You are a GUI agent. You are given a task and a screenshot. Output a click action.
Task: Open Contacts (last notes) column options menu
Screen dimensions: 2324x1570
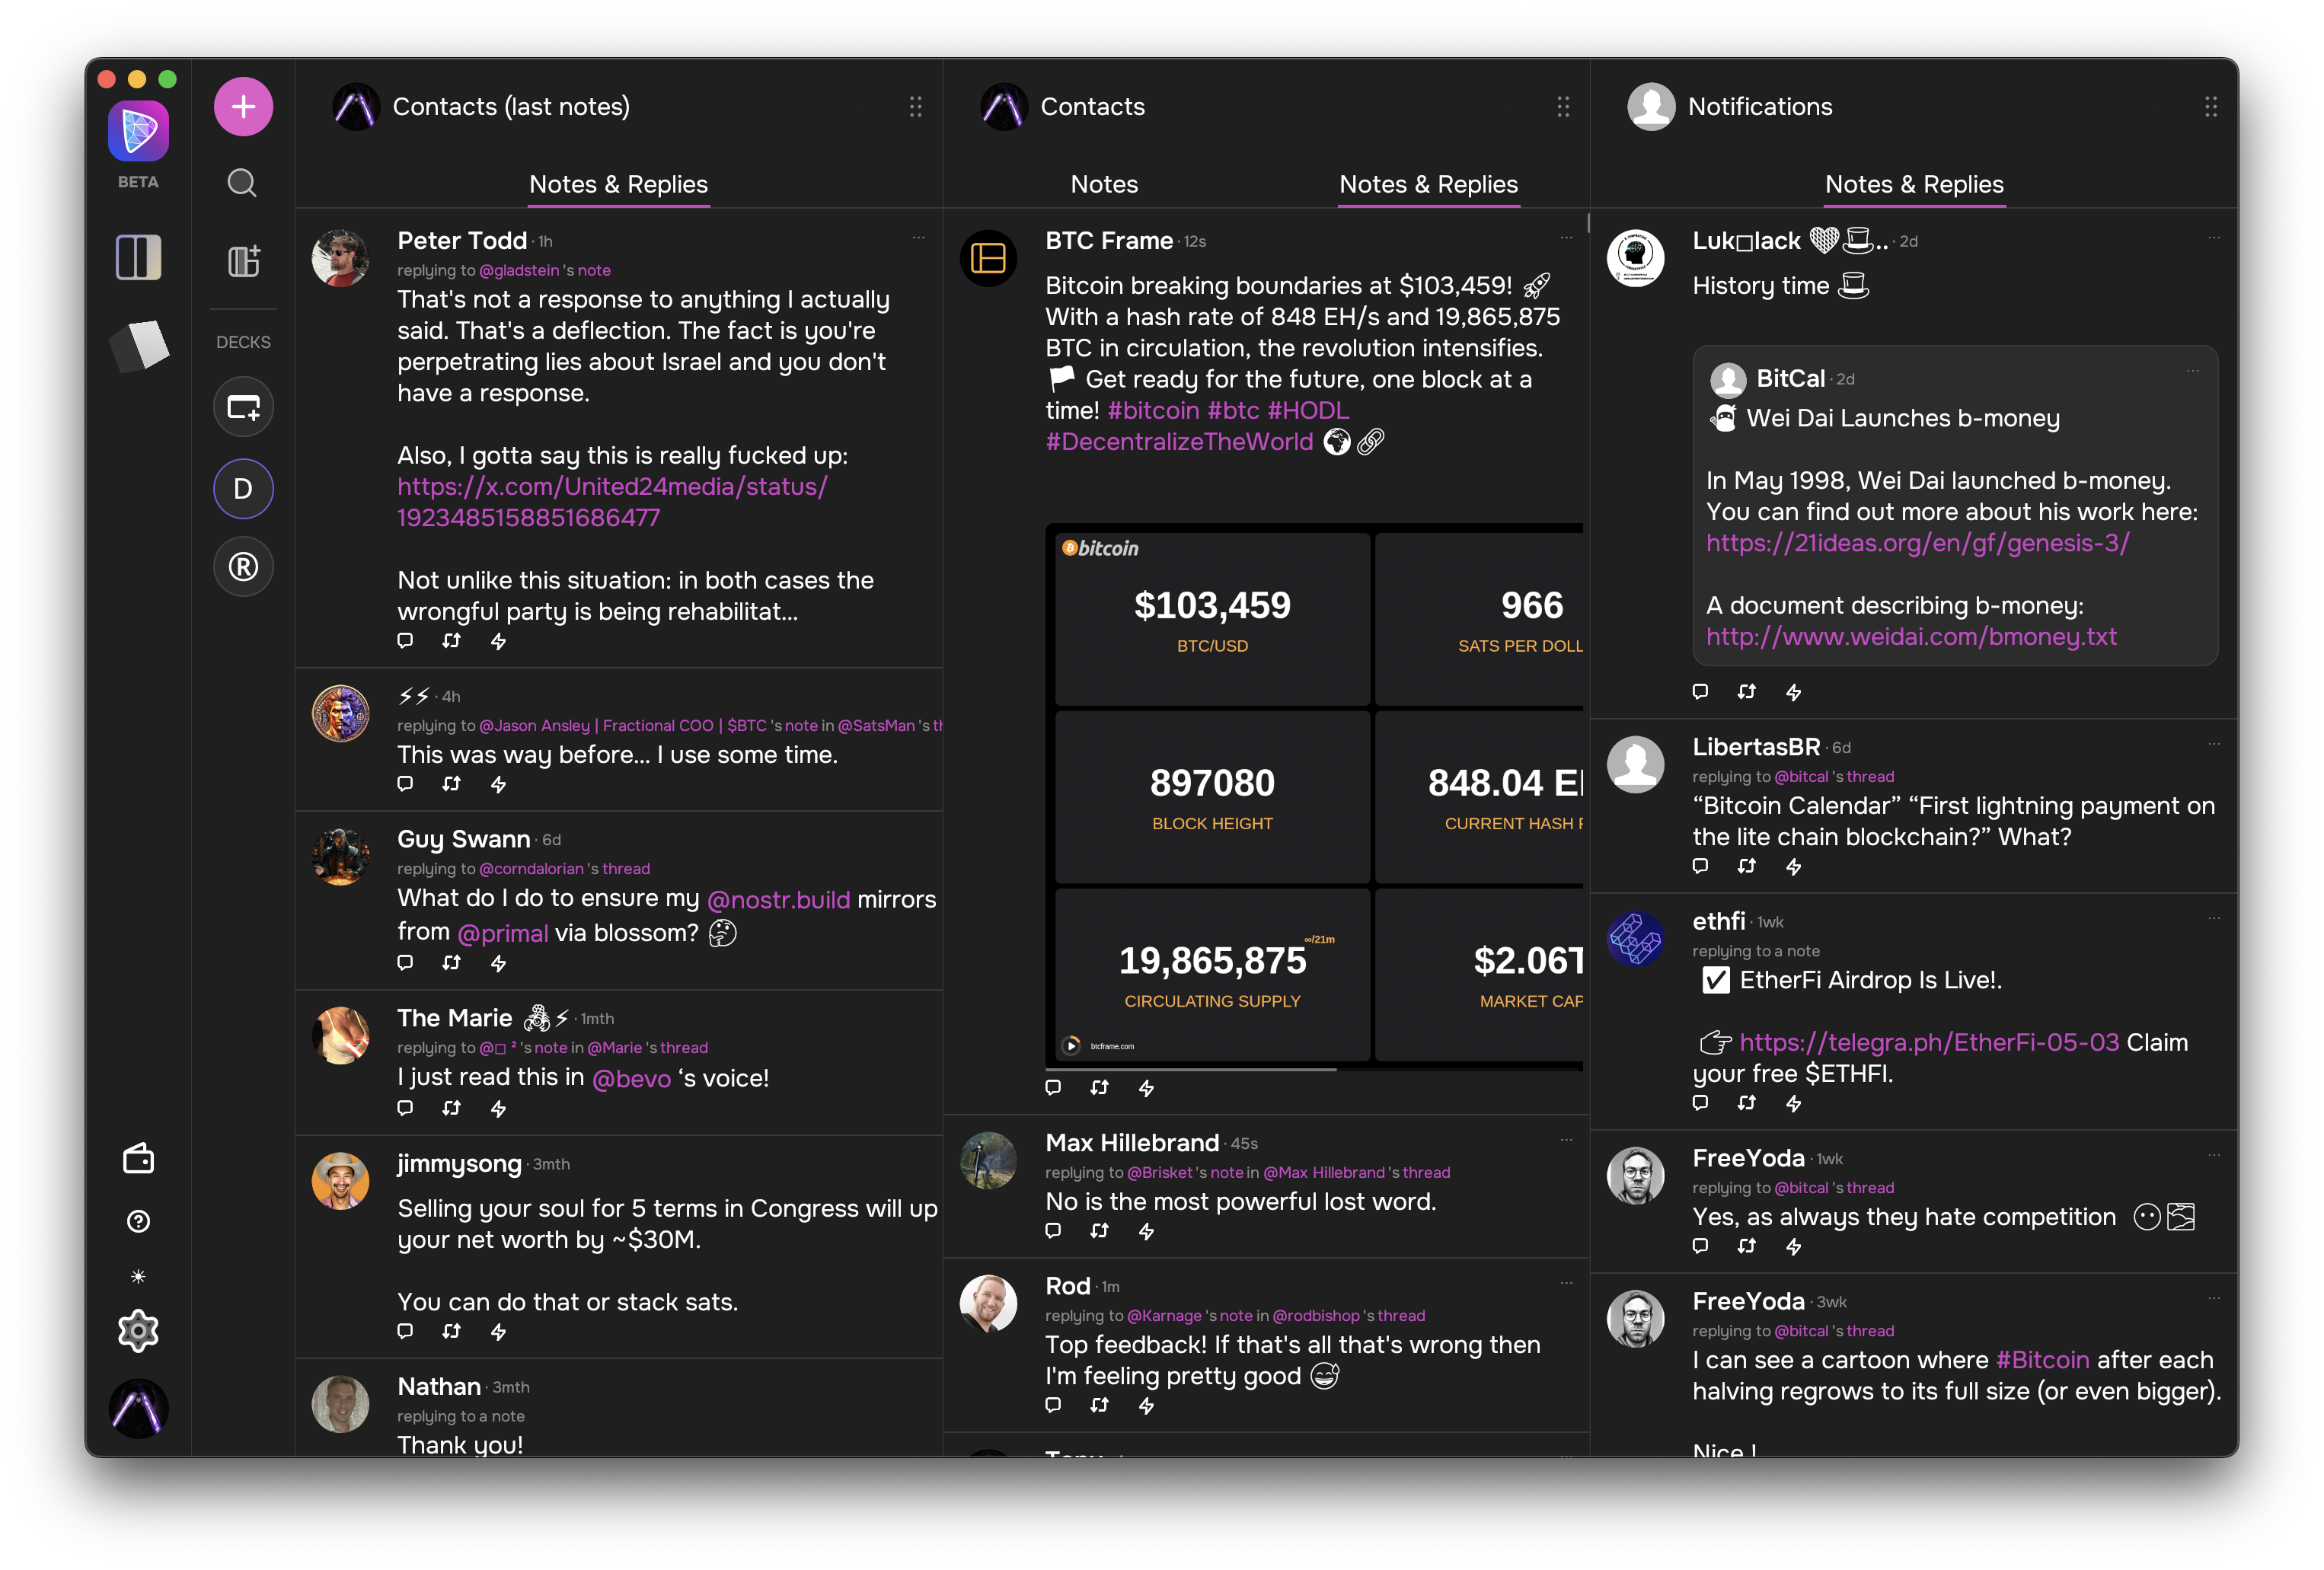[915, 107]
